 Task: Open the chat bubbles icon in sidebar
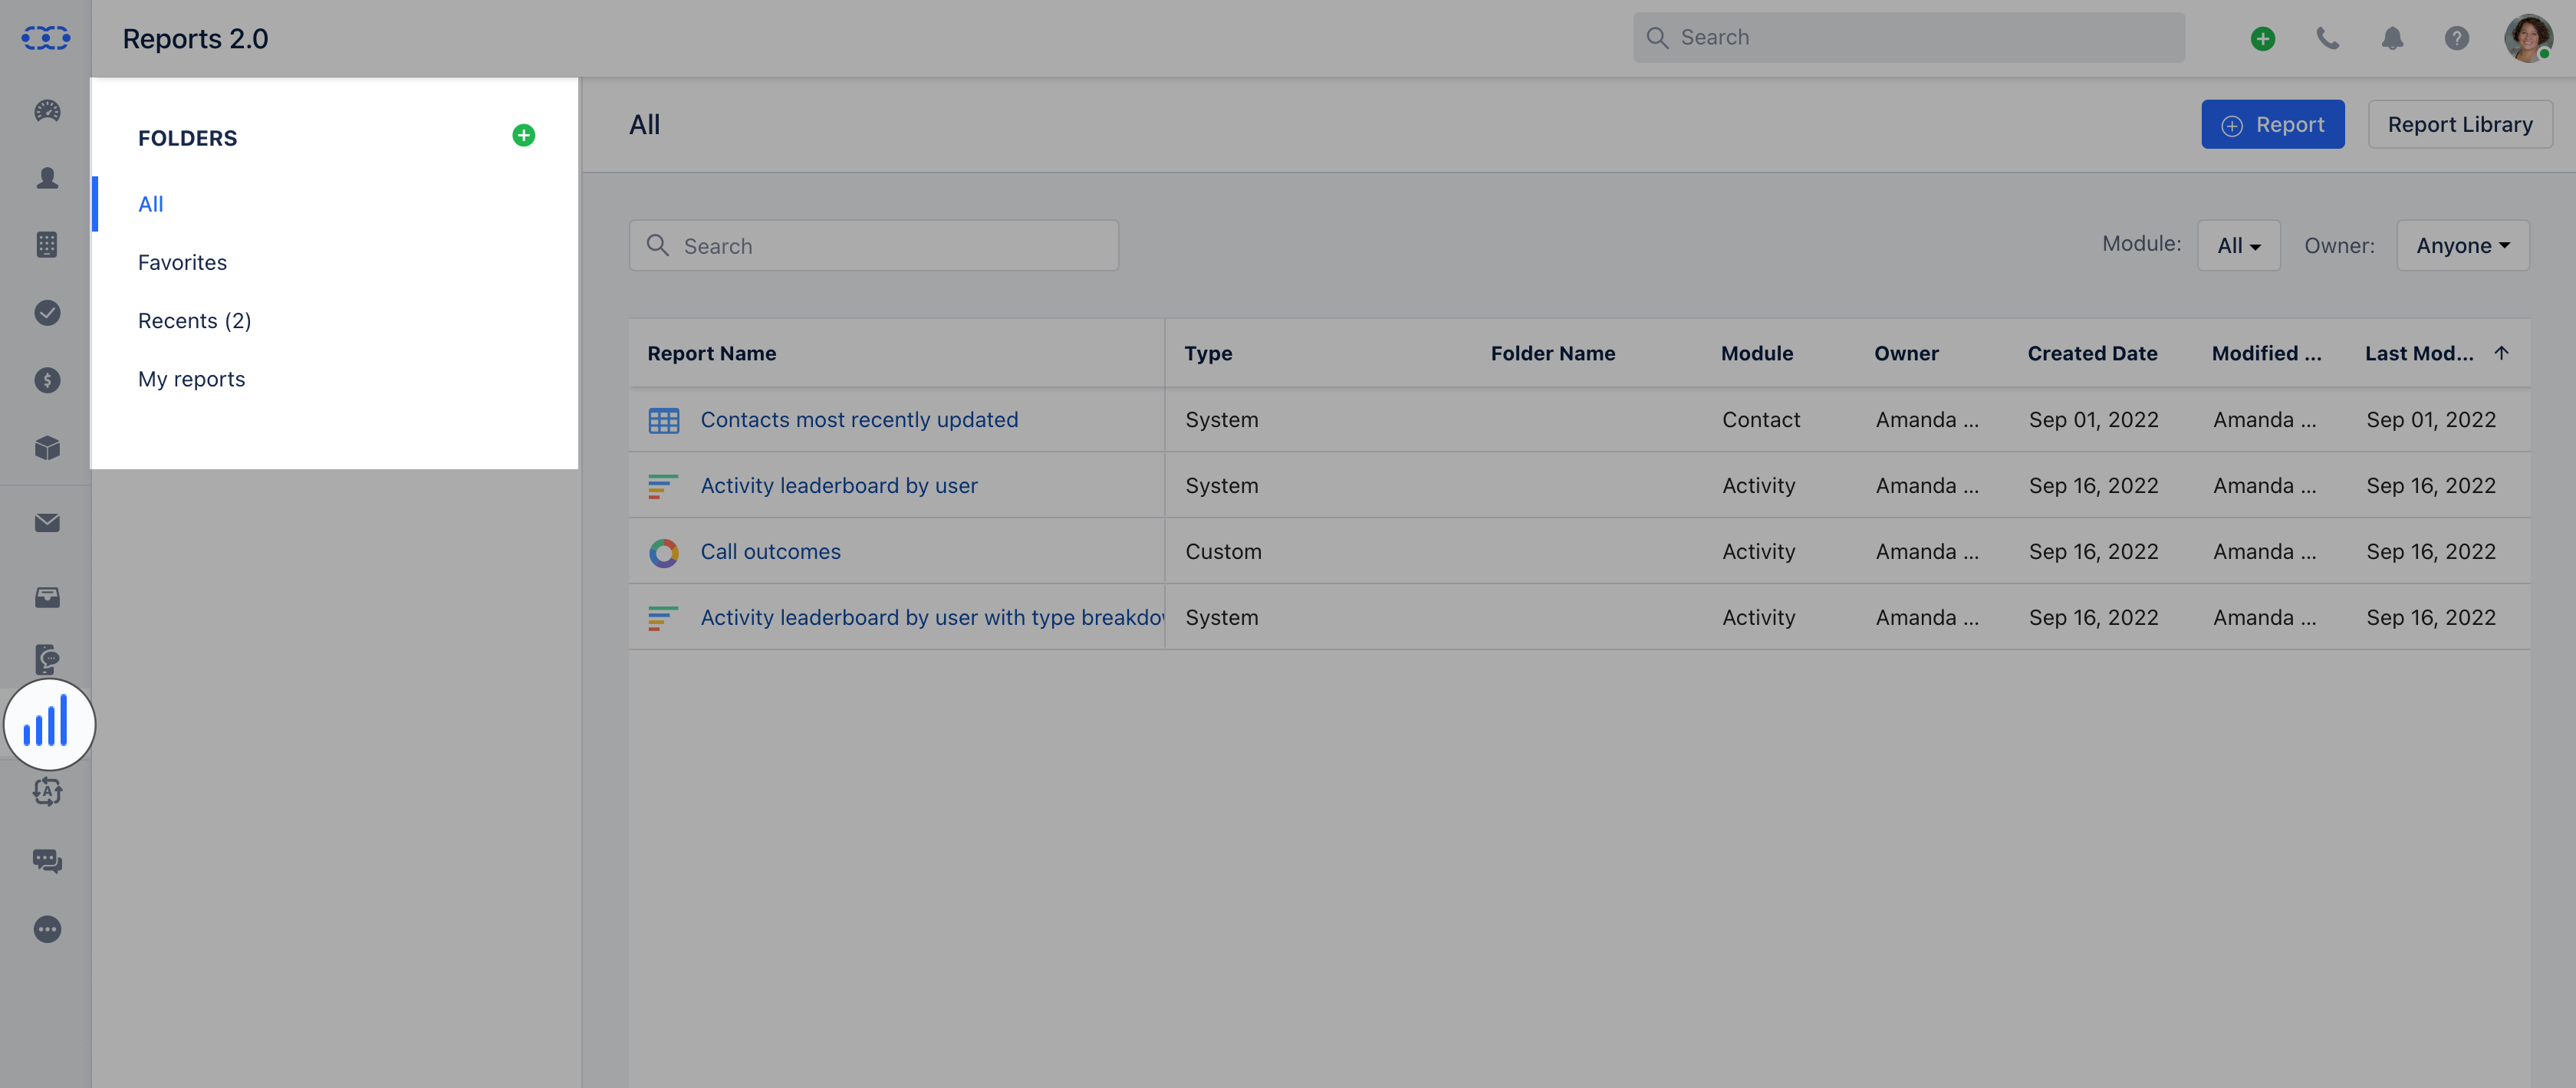[x=47, y=861]
